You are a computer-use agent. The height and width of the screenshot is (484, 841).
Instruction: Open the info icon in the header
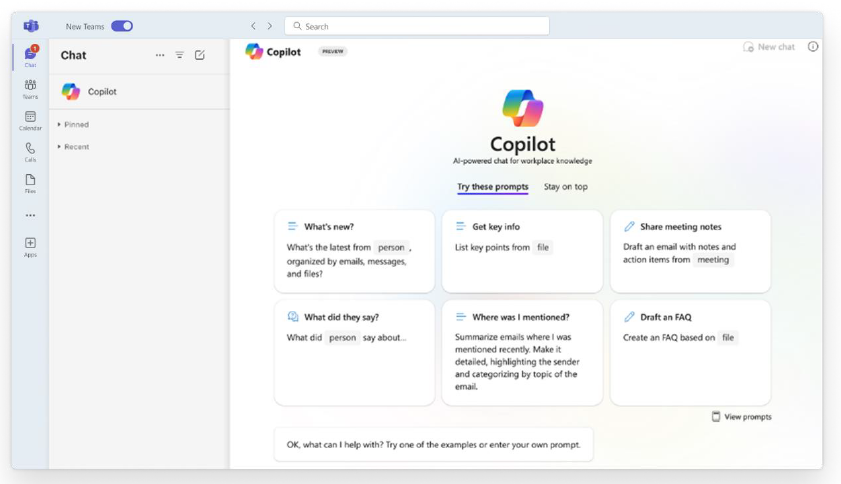click(x=813, y=47)
